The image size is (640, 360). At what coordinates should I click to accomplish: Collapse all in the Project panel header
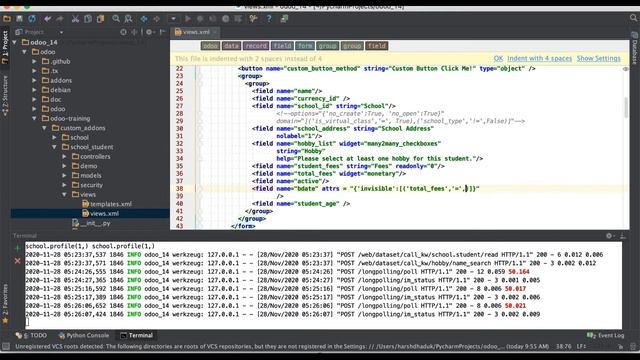pos(134,32)
